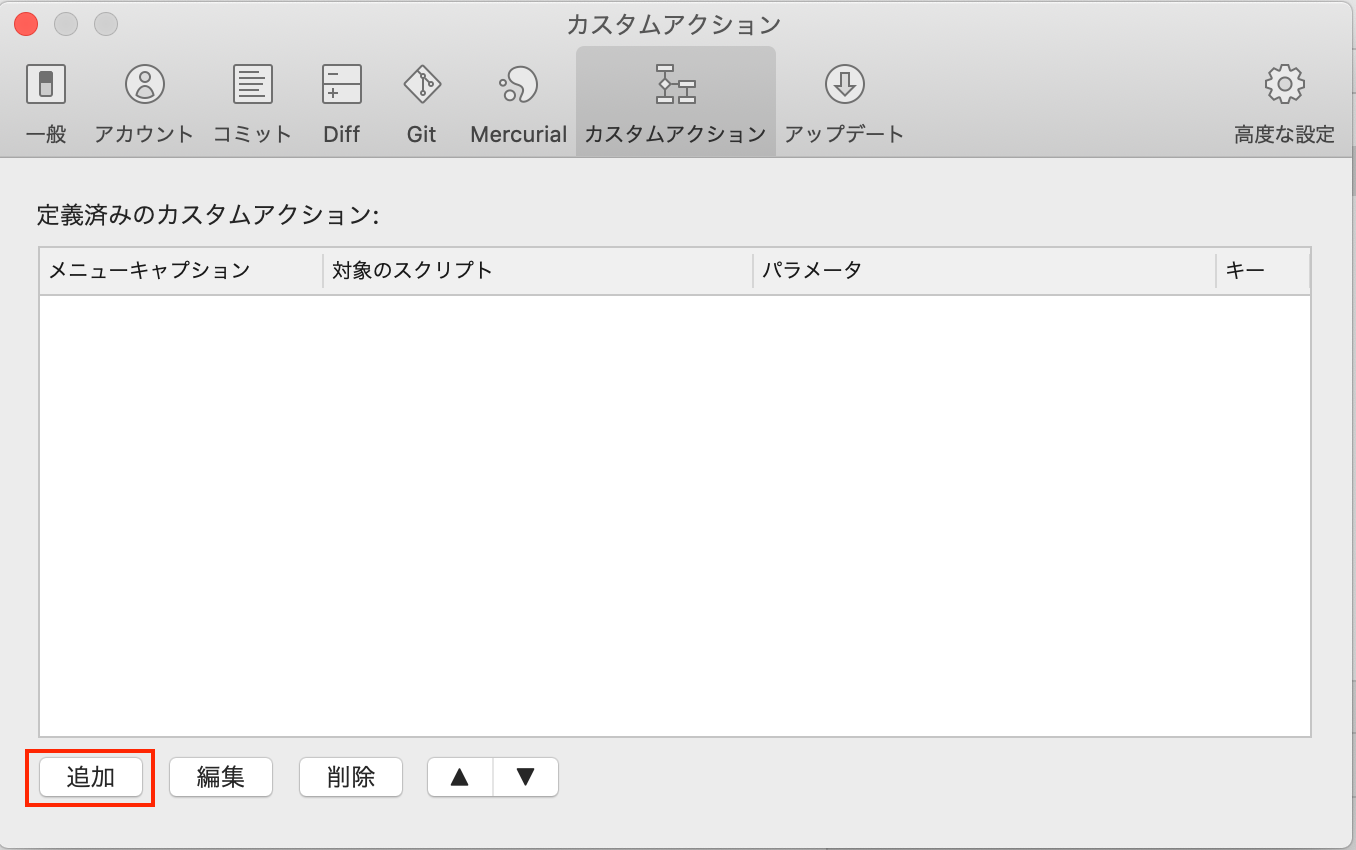This screenshot has width=1356, height=850.
Task: Open the アカウント (Accounts) settings icon
Action: (143, 100)
